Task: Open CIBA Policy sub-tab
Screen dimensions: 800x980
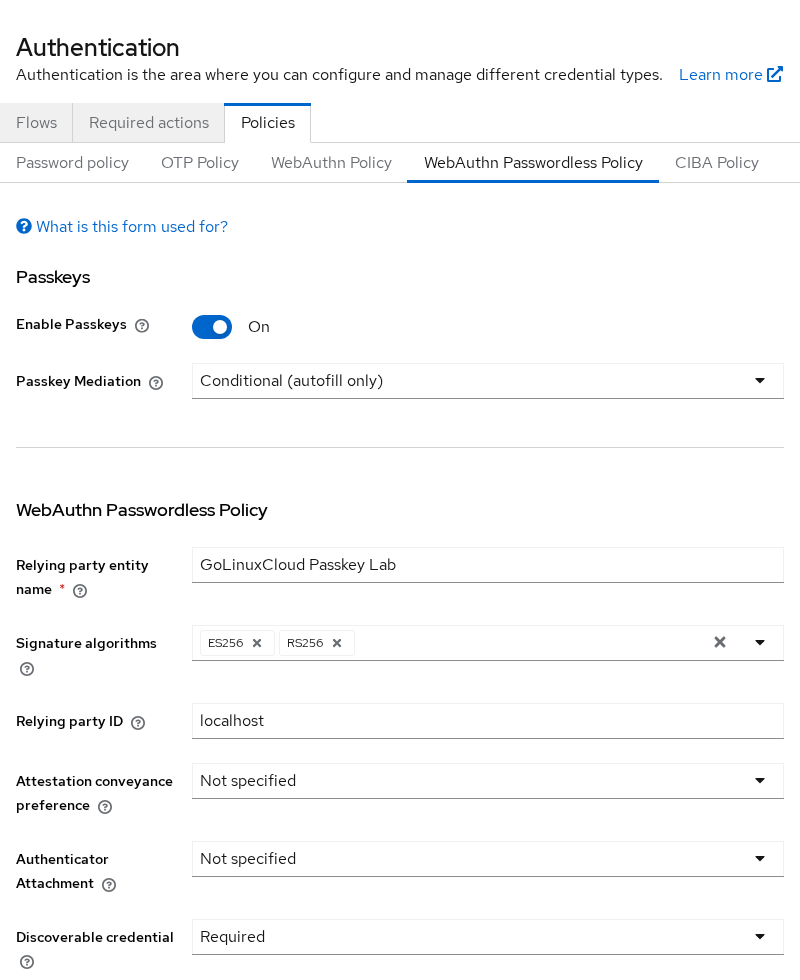Action: tap(717, 162)
